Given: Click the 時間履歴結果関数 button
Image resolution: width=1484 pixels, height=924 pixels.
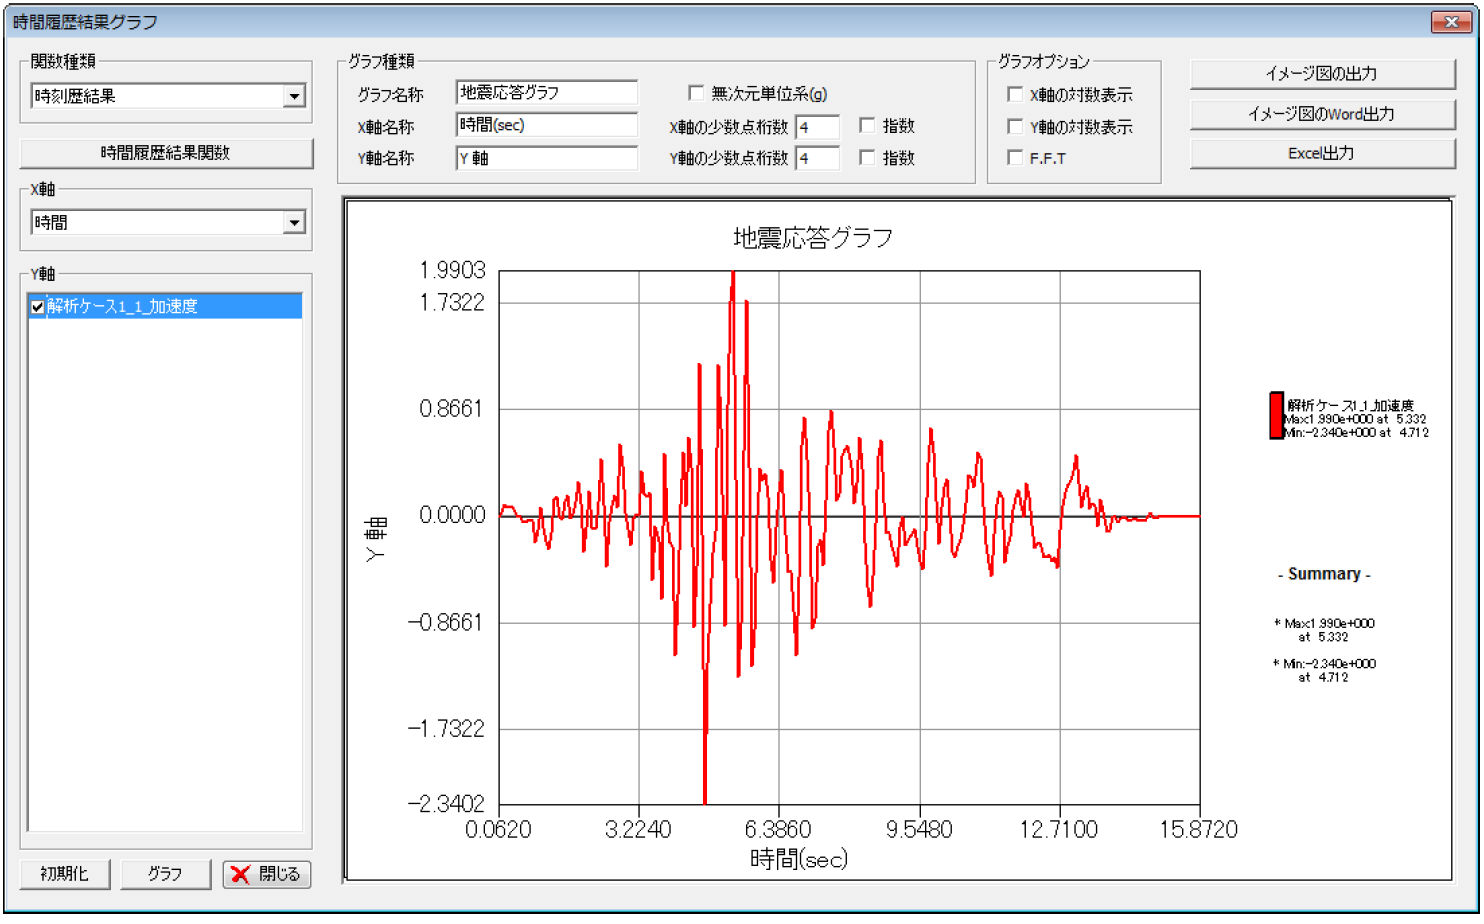Looking at the screenshot, I should tap(166, 153).
